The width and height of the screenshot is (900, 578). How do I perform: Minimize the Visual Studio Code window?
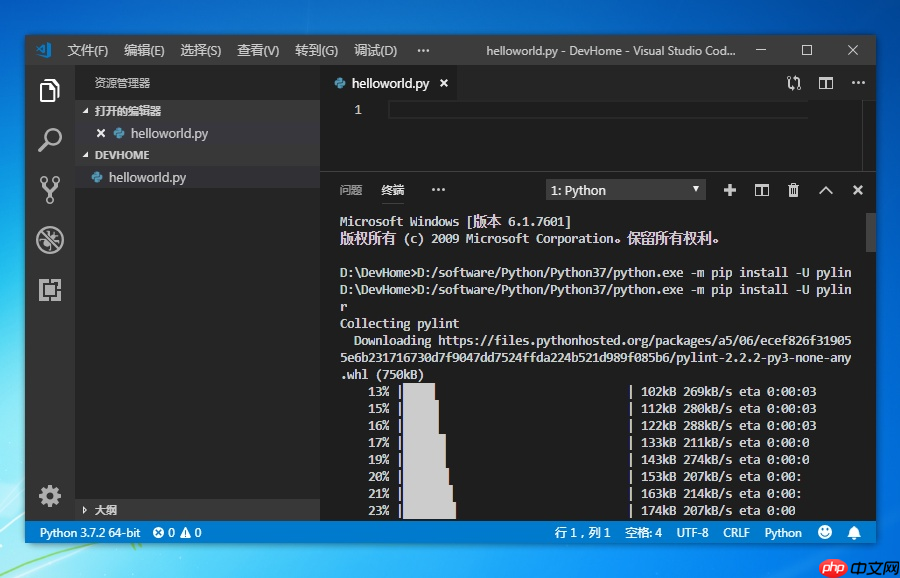[x=761, y=51]
